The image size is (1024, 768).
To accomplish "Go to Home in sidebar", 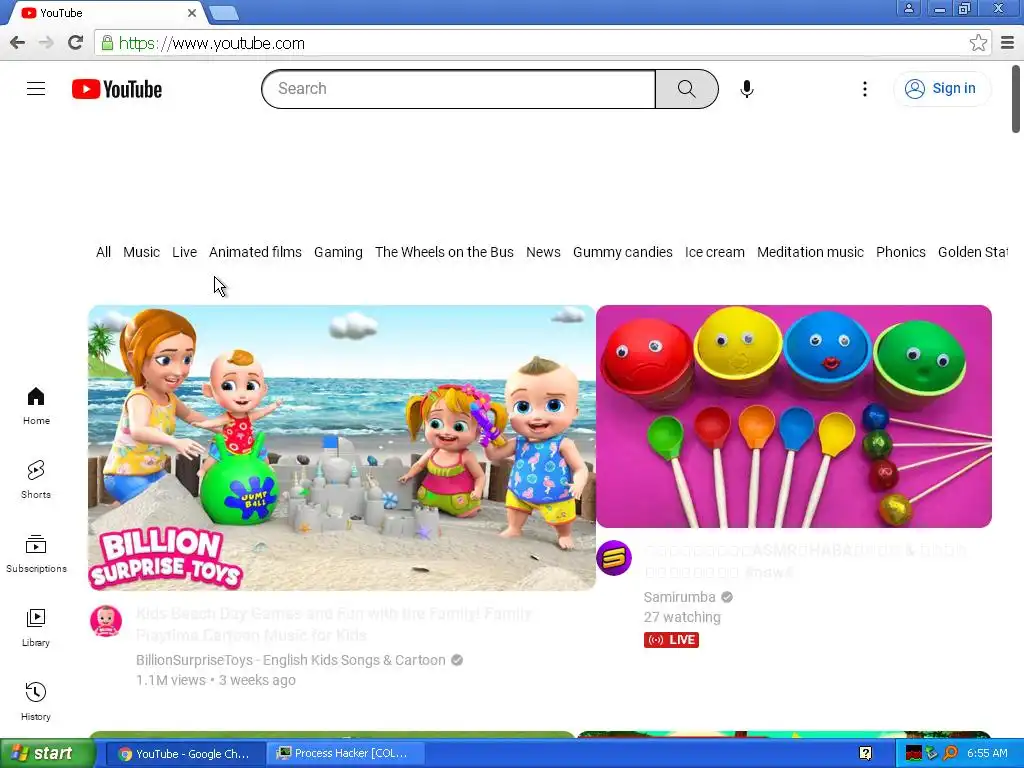I will point(36,406).
